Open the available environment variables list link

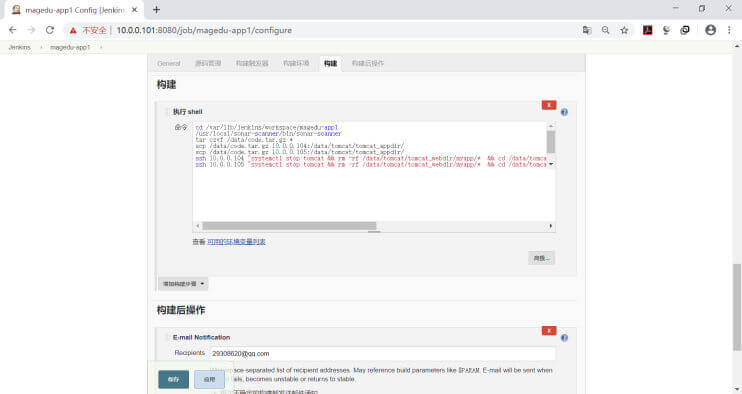(x=236, y=242)
